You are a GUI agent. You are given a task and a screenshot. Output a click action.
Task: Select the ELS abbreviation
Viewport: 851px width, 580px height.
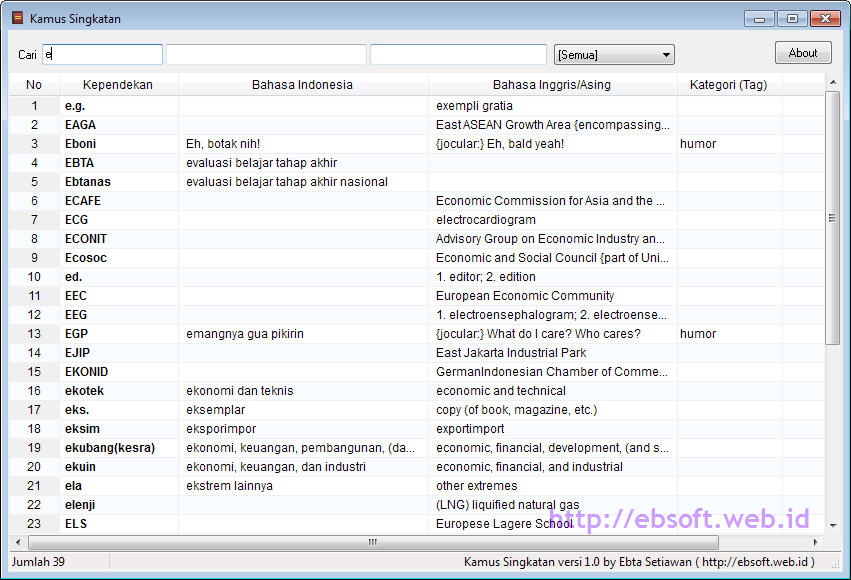click(x=75, y=524)
